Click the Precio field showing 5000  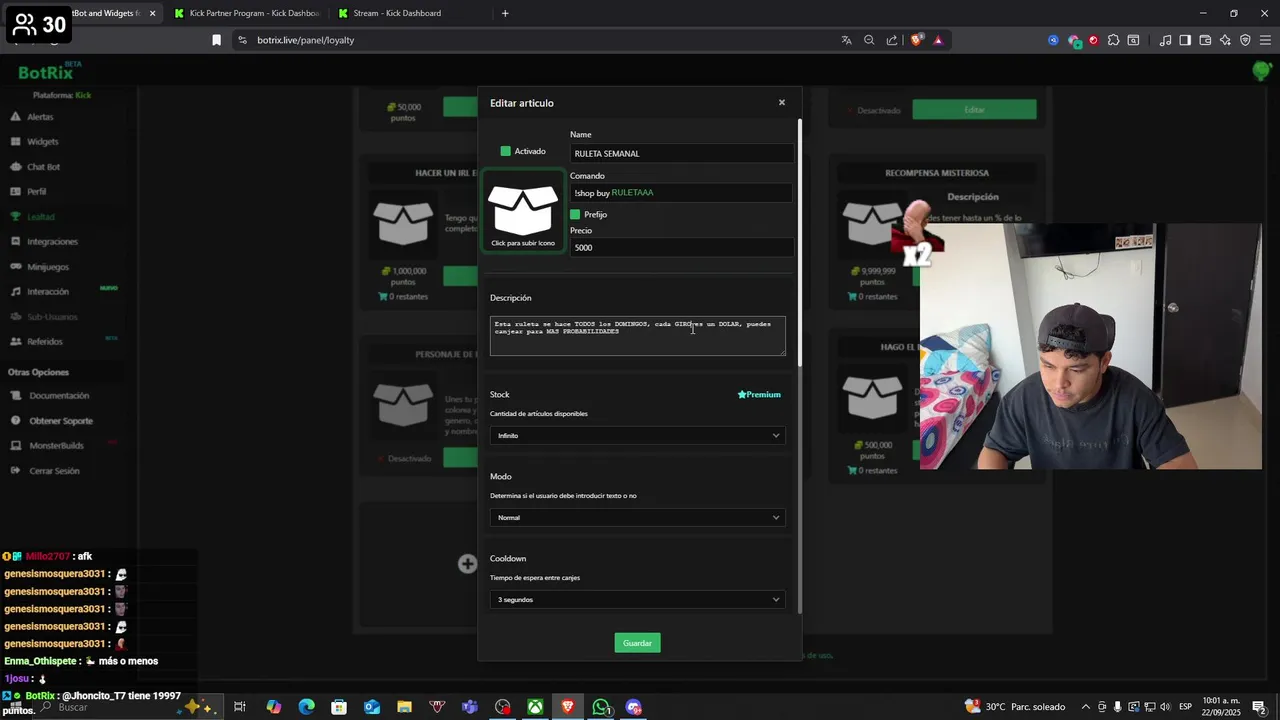682,247
